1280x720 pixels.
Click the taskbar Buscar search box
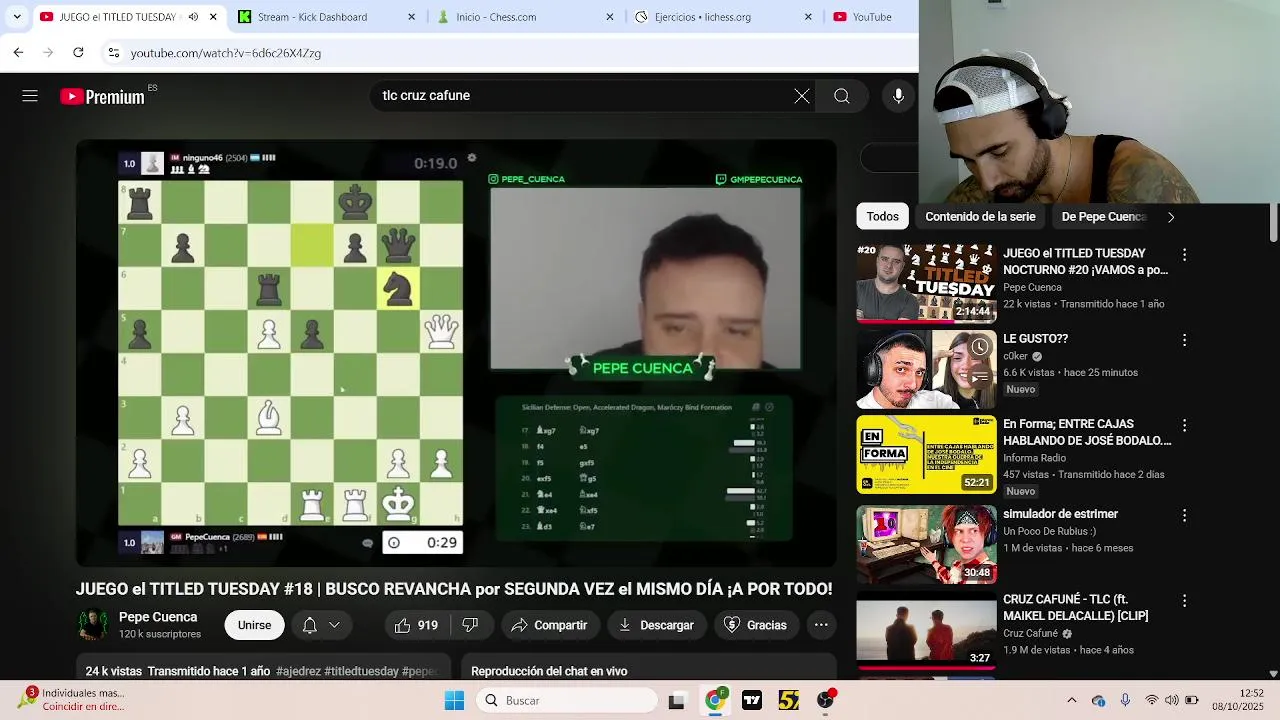(566, 700)
